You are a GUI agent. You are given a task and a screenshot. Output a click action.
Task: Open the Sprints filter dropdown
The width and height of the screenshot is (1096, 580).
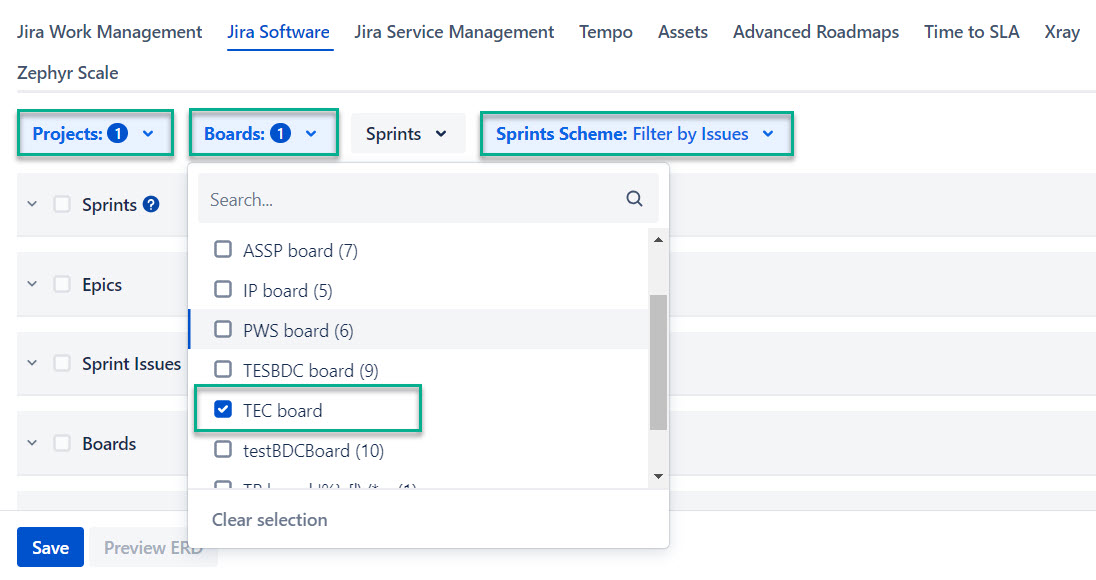(x=407, y=134)
